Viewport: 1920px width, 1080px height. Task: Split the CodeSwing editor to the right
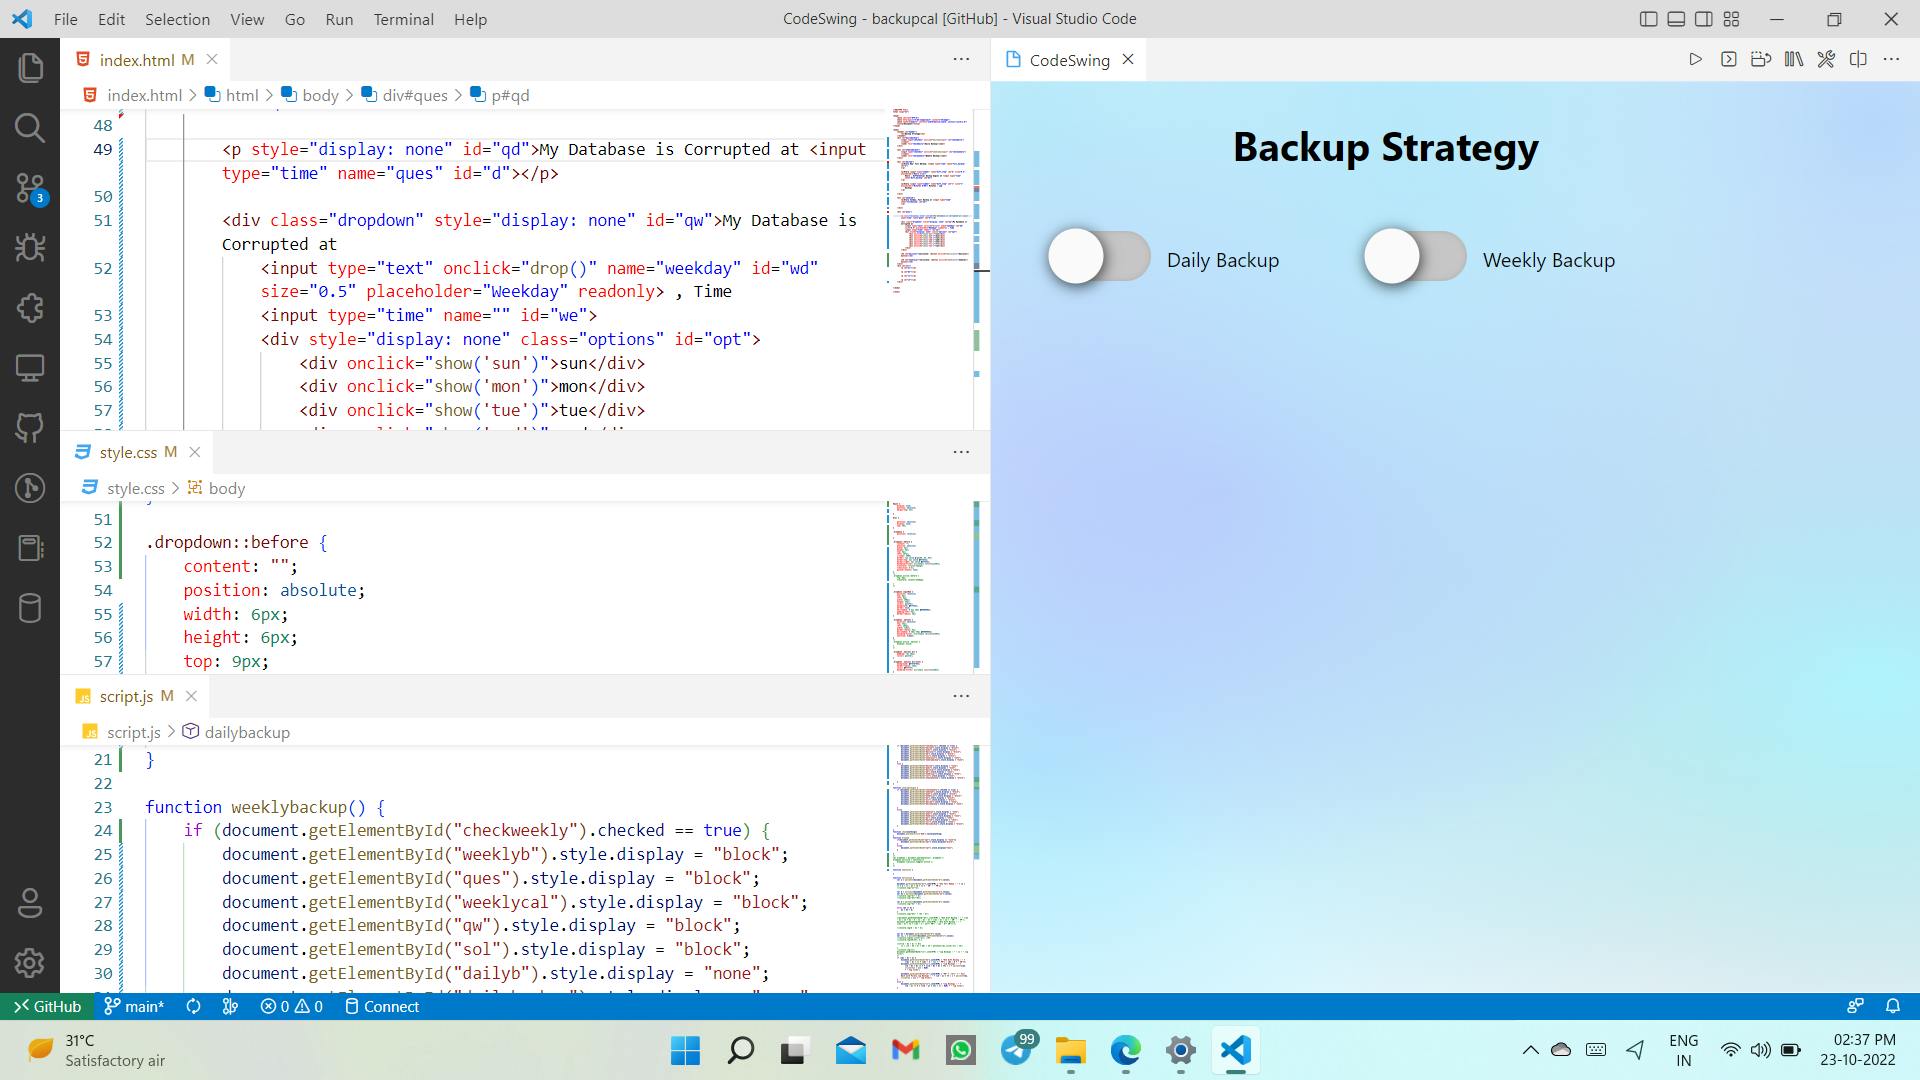click(1858, 60)
